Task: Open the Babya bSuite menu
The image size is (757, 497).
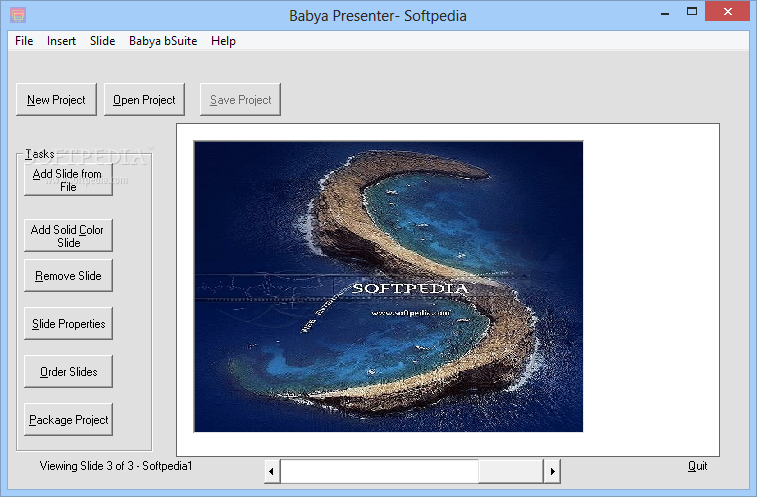Action: click(163, 41)
